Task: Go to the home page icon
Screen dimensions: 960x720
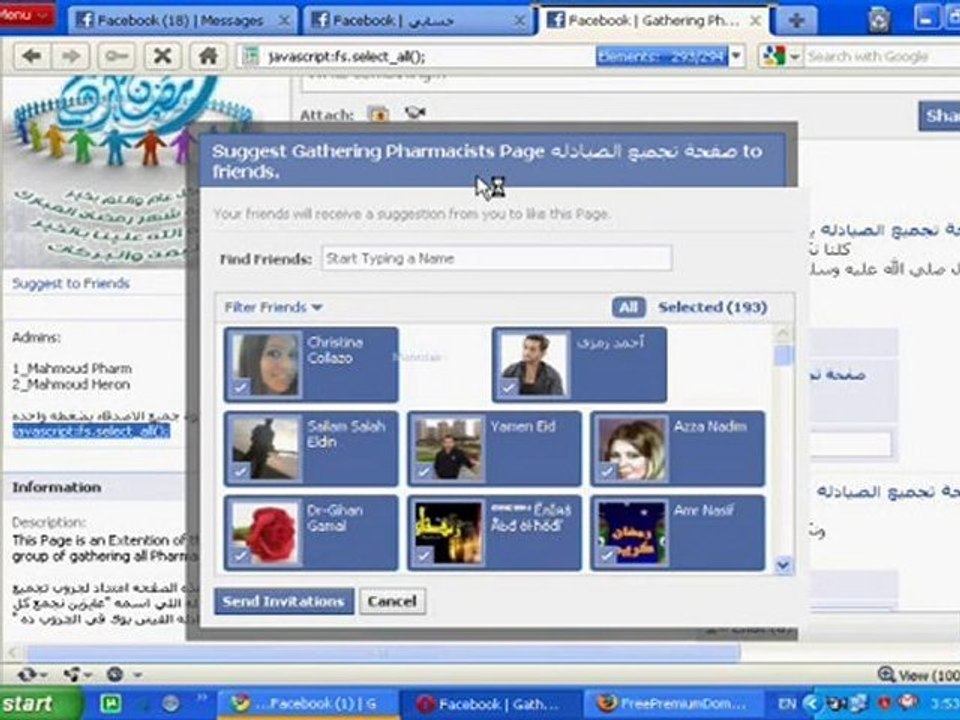Action: pyautogui.click(x=208, y=56)
